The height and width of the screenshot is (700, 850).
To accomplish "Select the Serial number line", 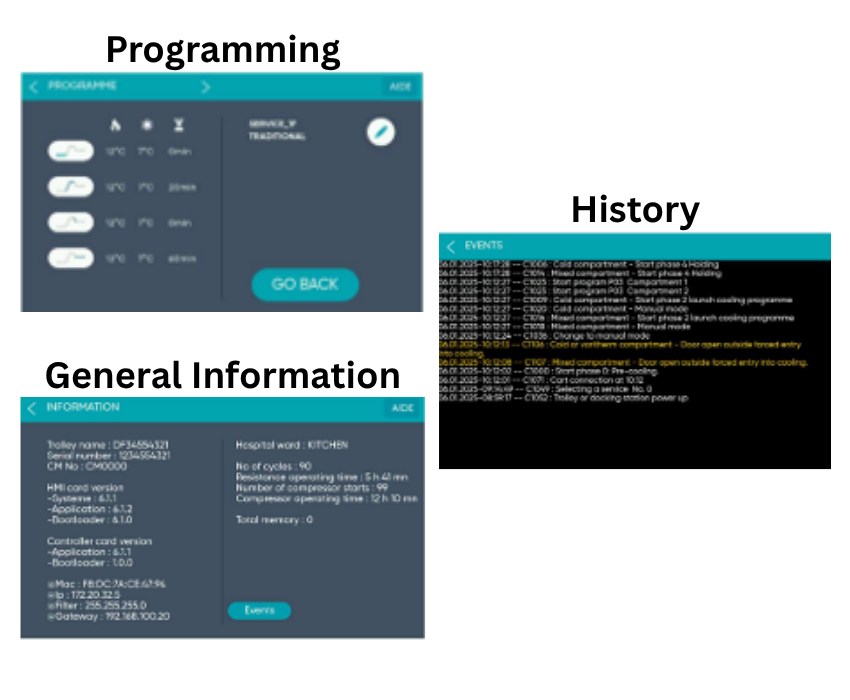I will 108,455.
